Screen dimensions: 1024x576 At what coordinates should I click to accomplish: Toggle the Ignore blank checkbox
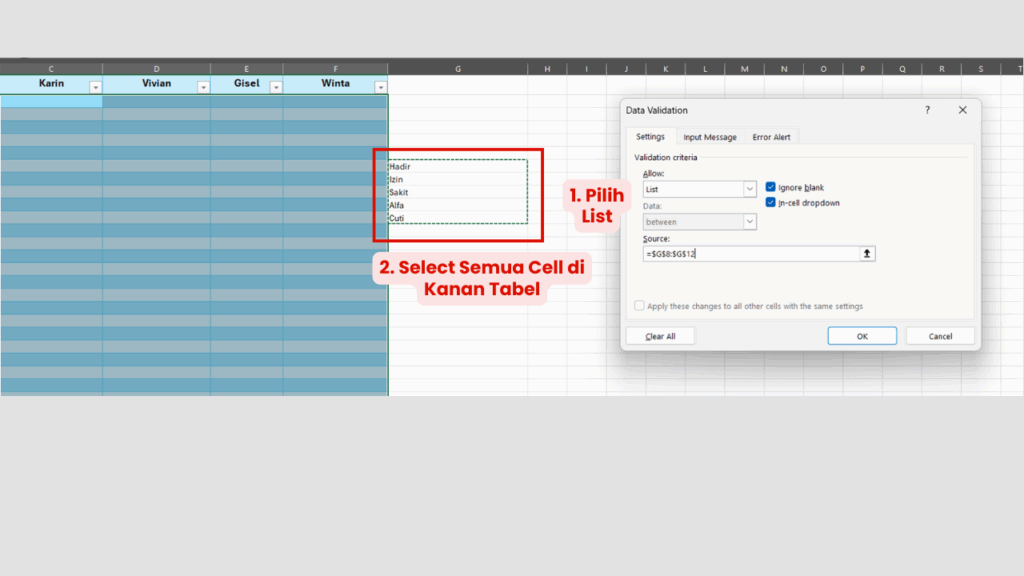tap(770, 187)
